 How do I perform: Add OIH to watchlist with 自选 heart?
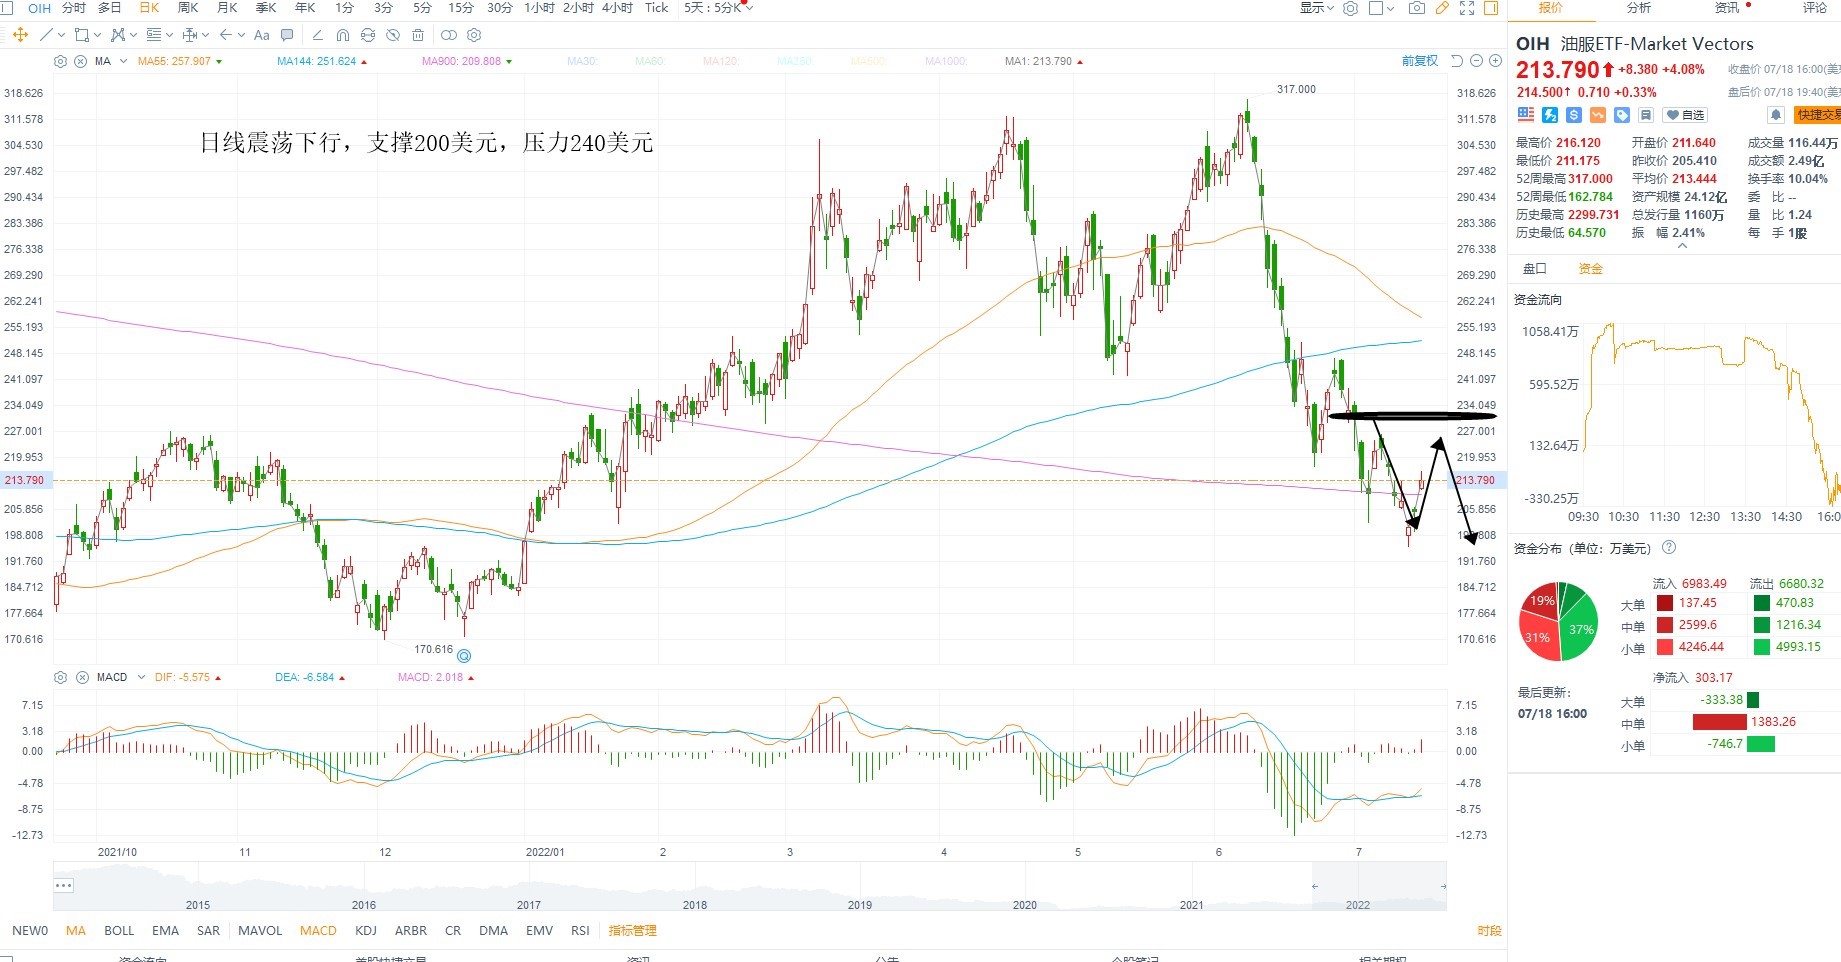pyautogui.click(x=1686, y=115)
